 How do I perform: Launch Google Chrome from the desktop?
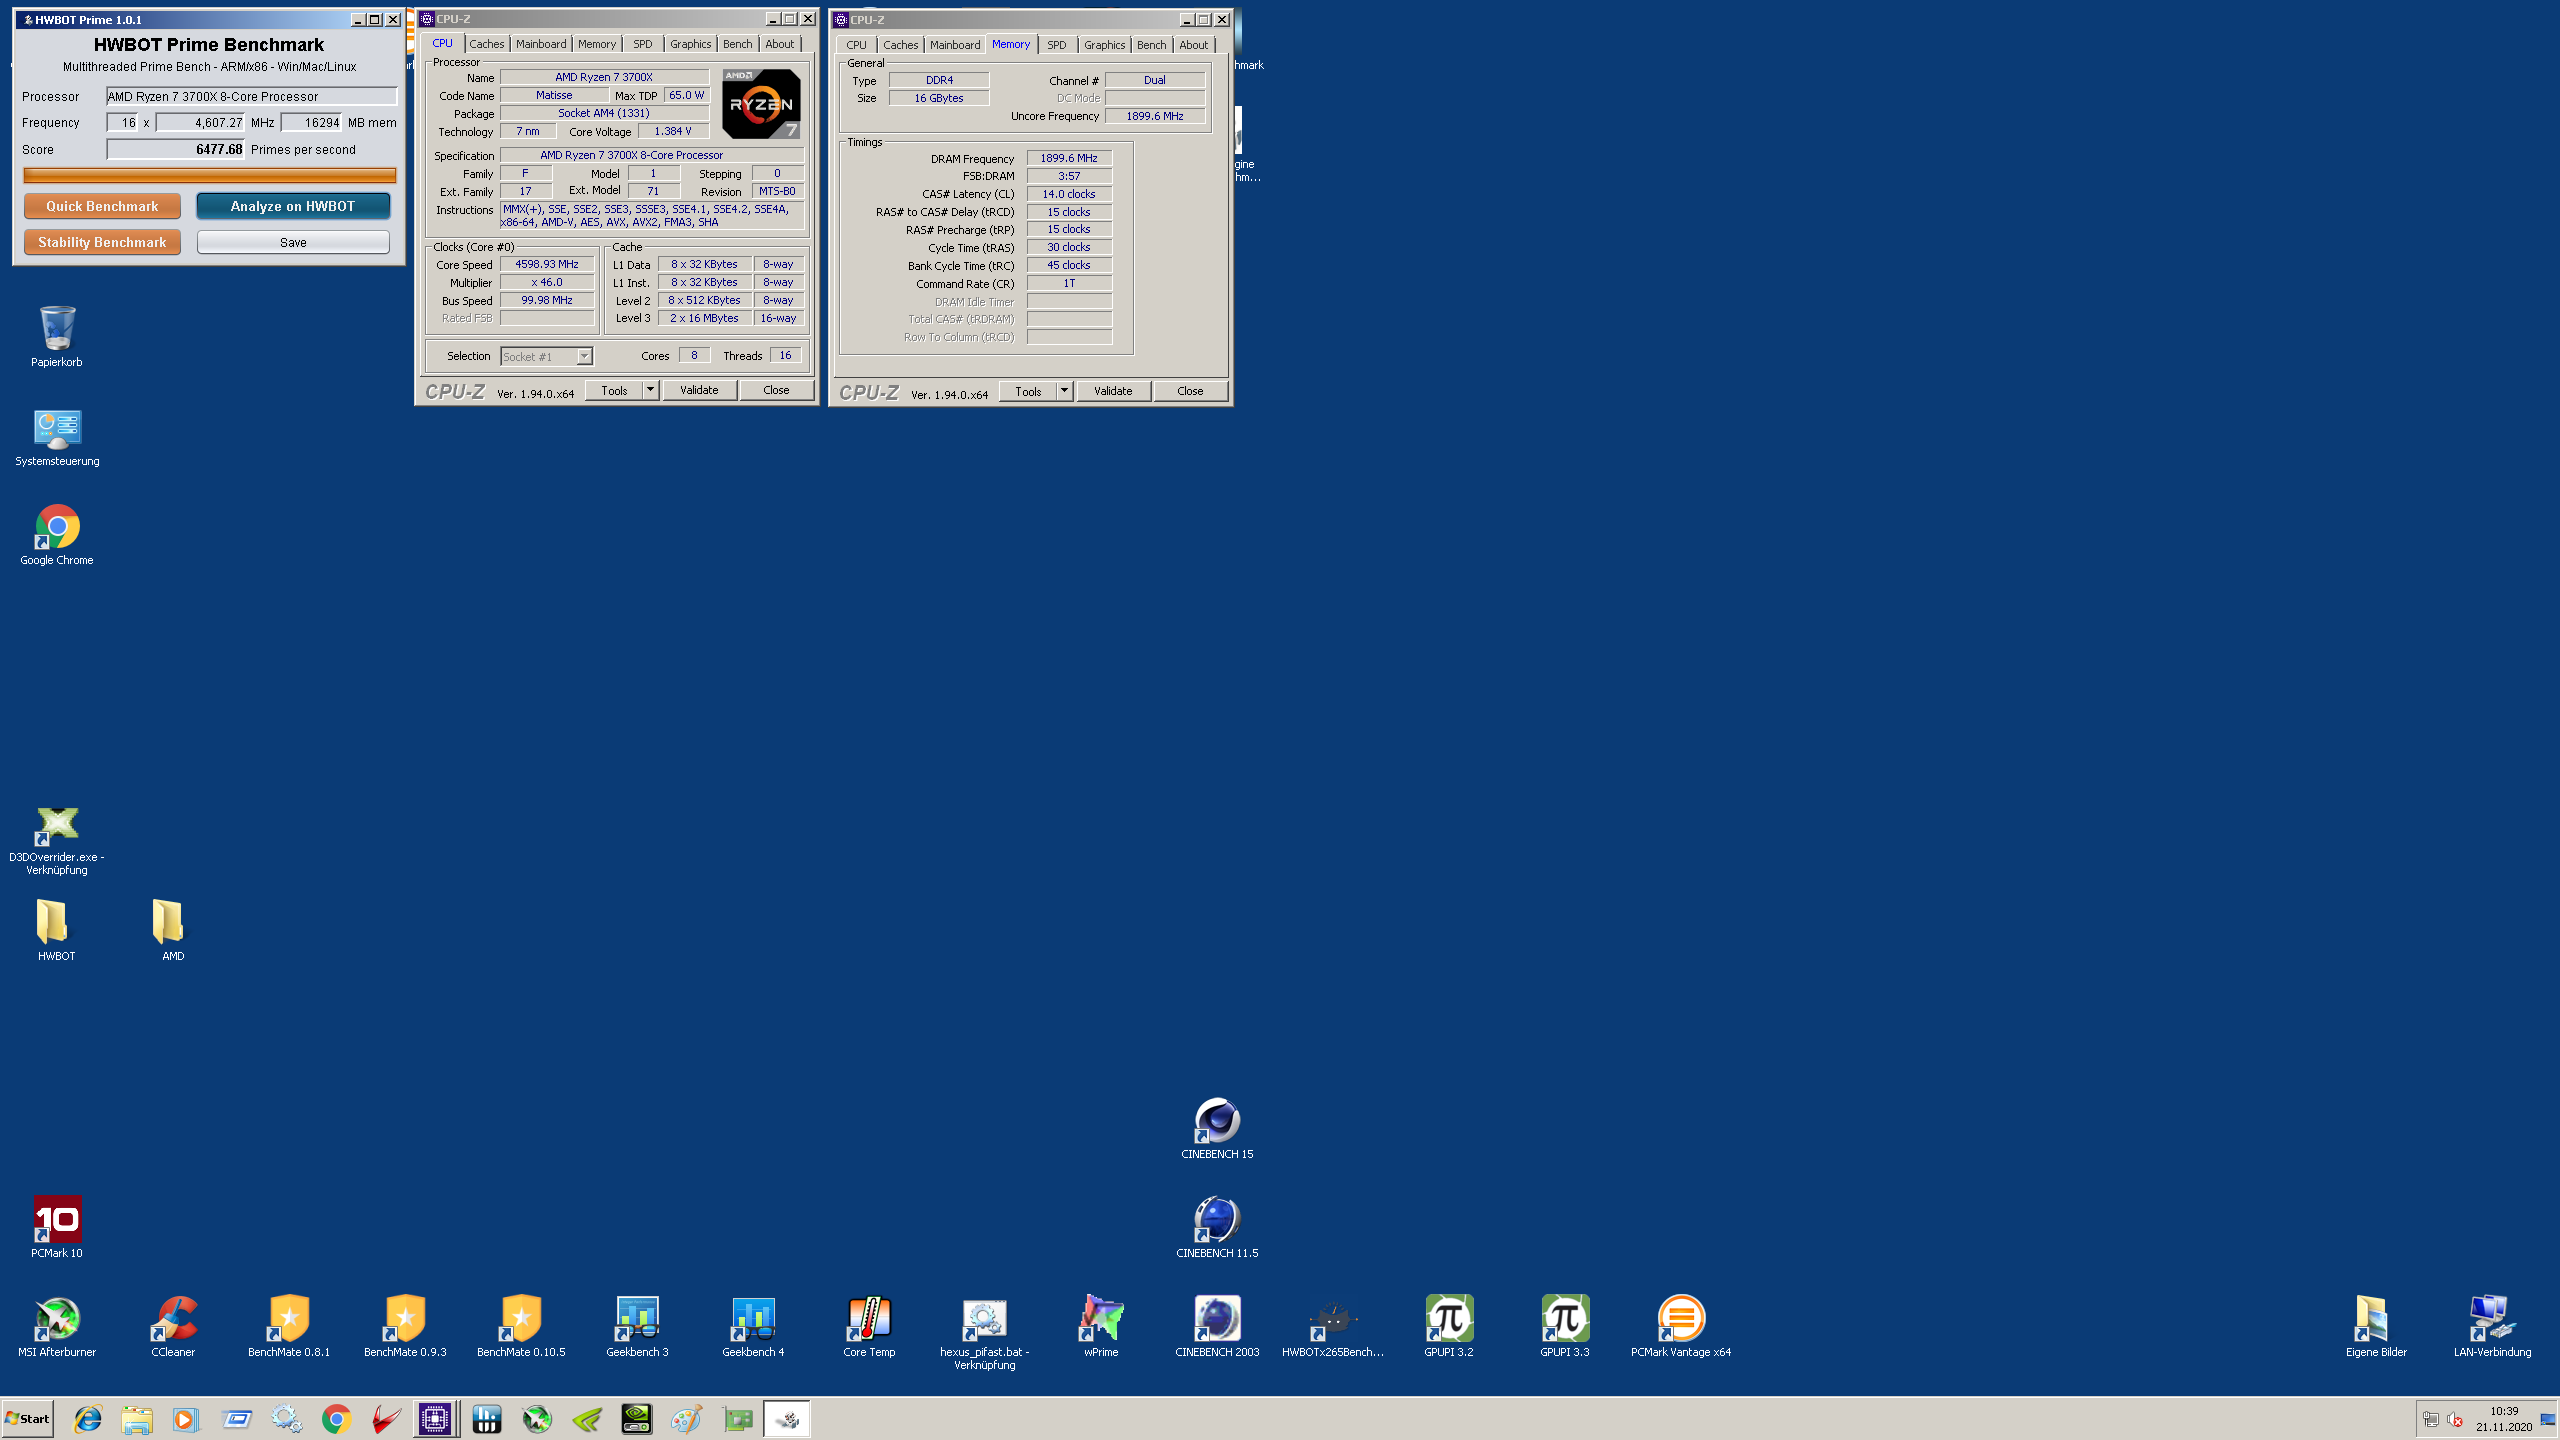[57, 535]
